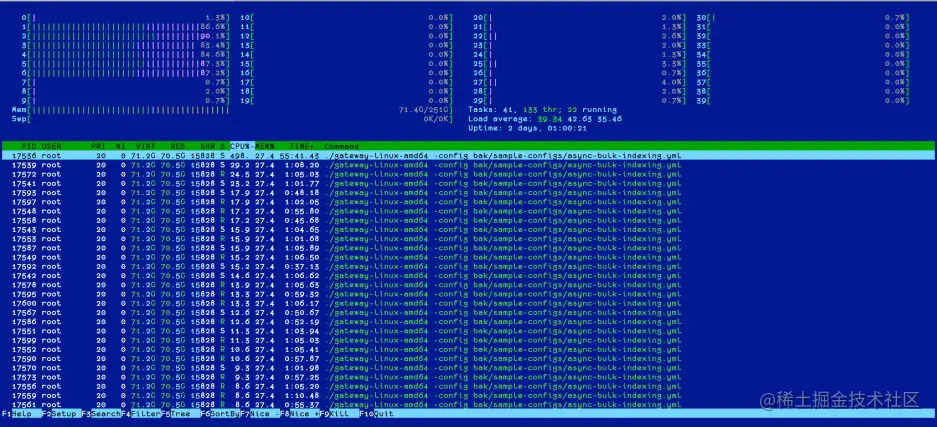Click the Swp swap usage meter
937x427 pixels.
tap(233, 119)
